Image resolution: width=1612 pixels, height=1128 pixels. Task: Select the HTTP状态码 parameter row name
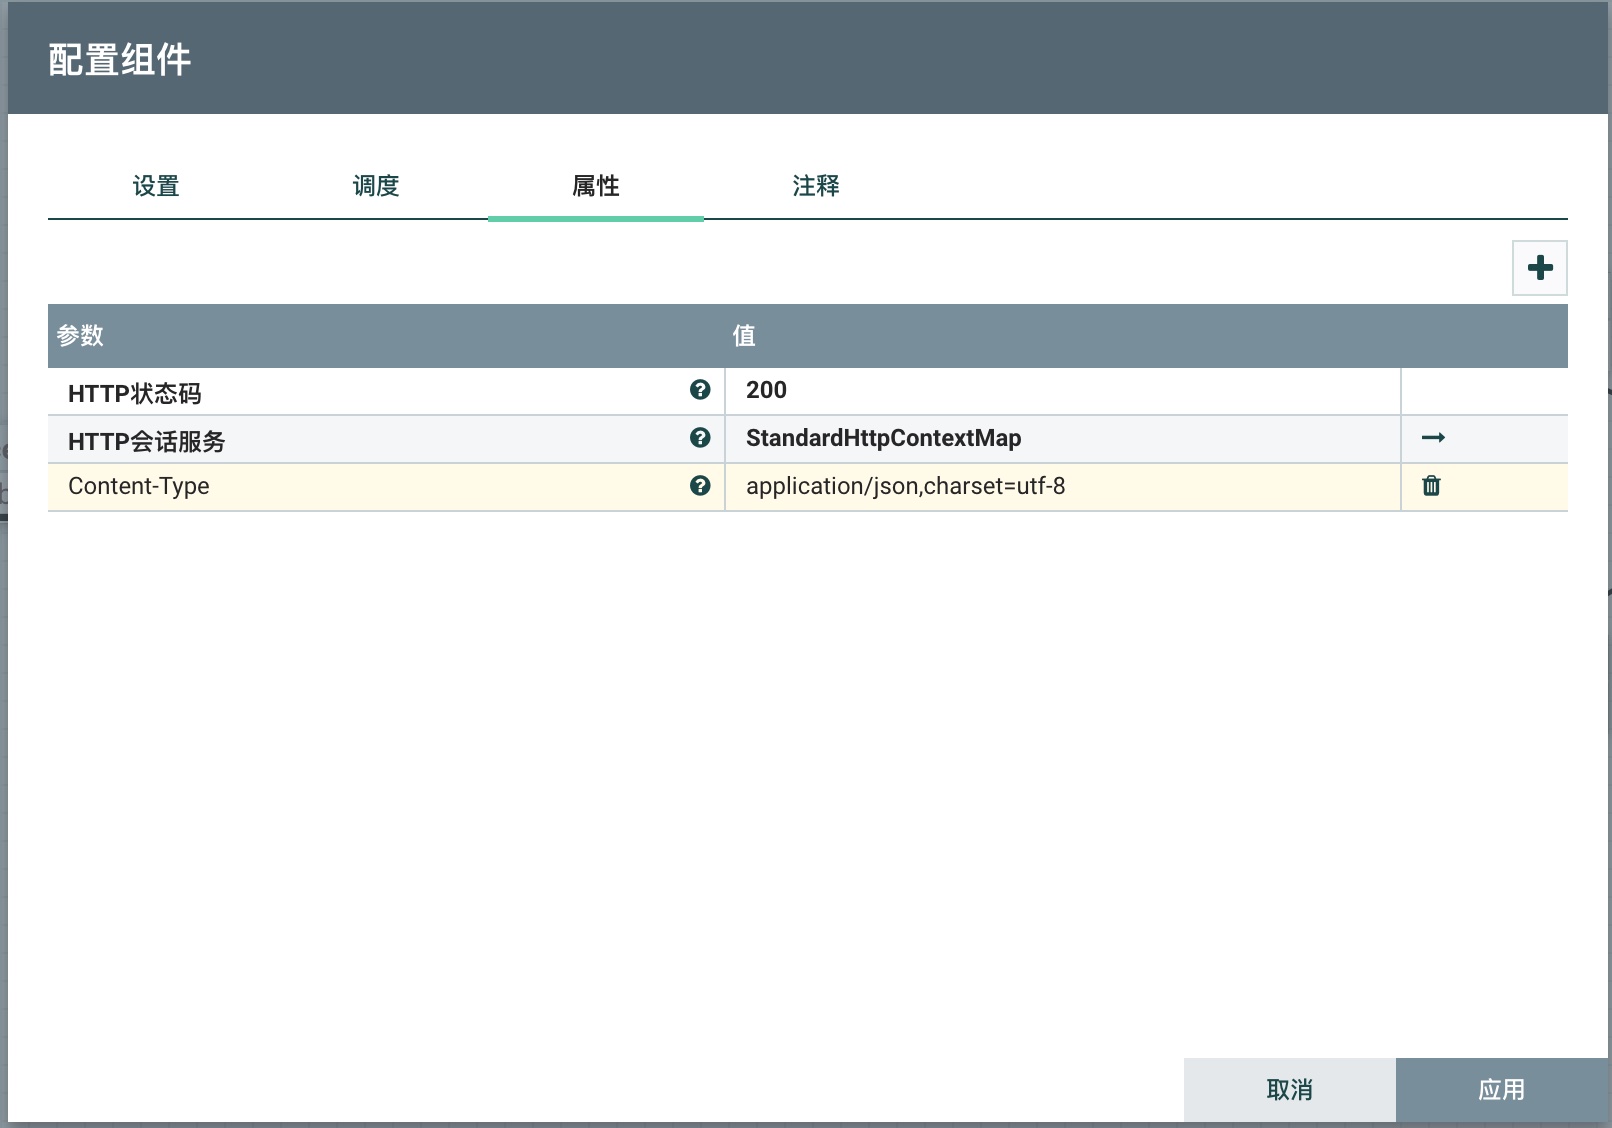point(135,393)
